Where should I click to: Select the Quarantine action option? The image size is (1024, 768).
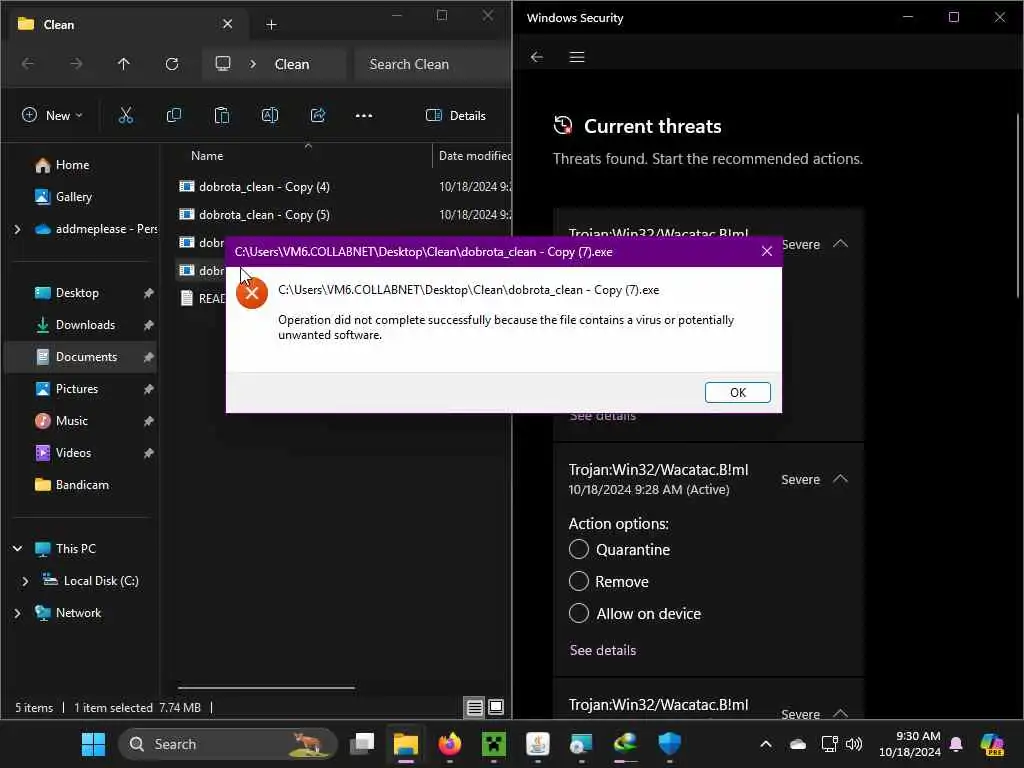click(579, 549)
